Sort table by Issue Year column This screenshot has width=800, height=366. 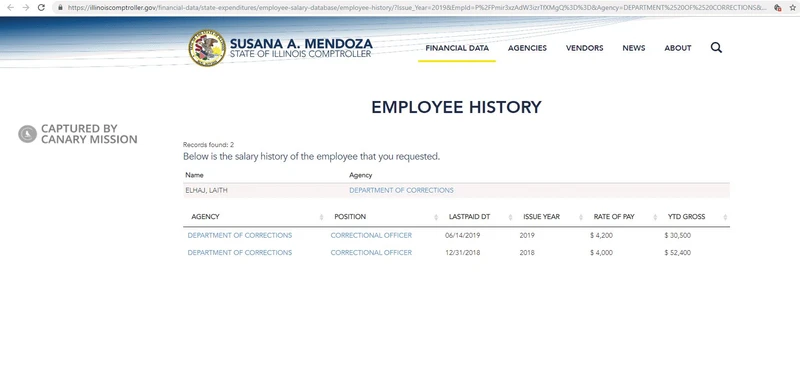tap(541, 216)
